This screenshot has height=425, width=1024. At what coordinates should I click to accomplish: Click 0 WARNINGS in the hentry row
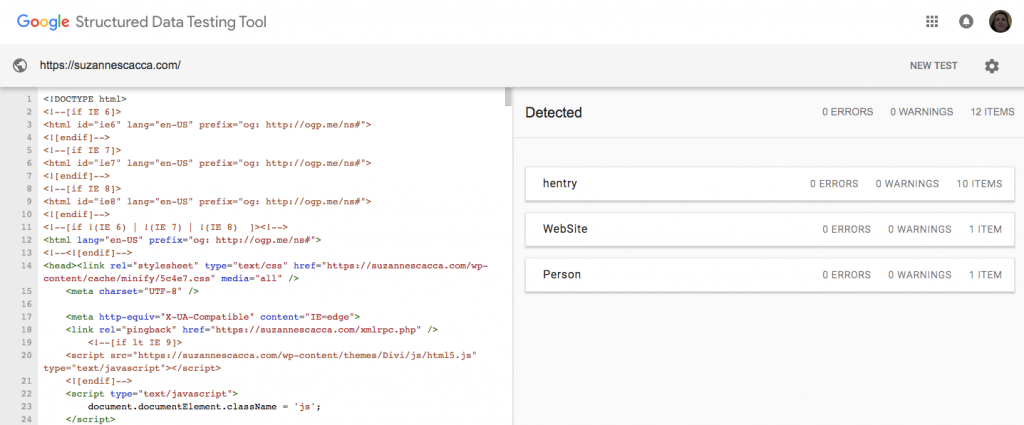pos(907,184)
